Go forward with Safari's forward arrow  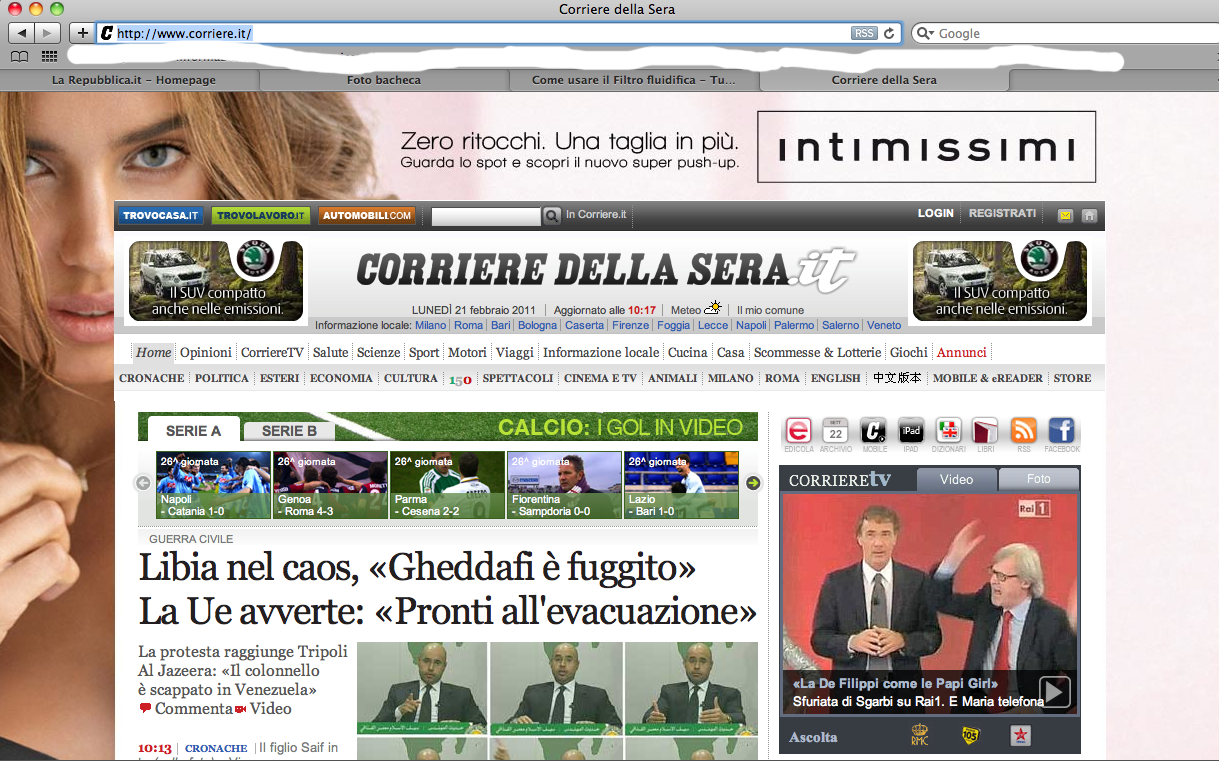point(47,33)
